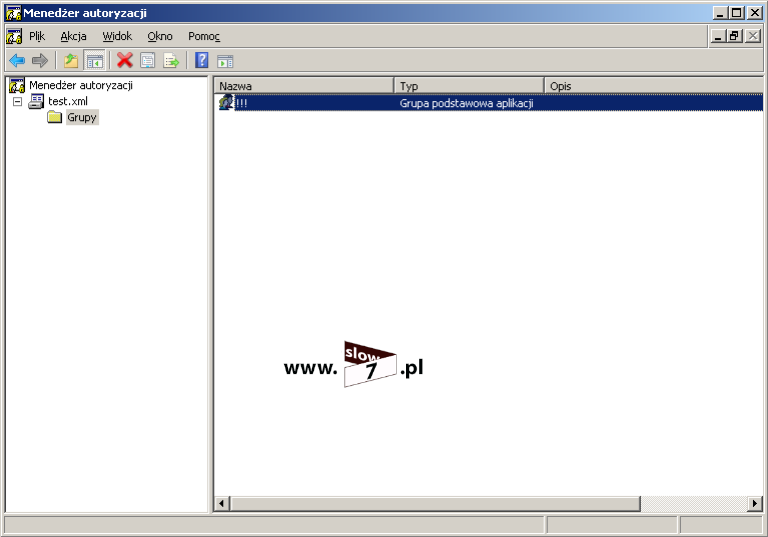
Task: Select the Grupy tree node
Action: click(x=82, y=117)
